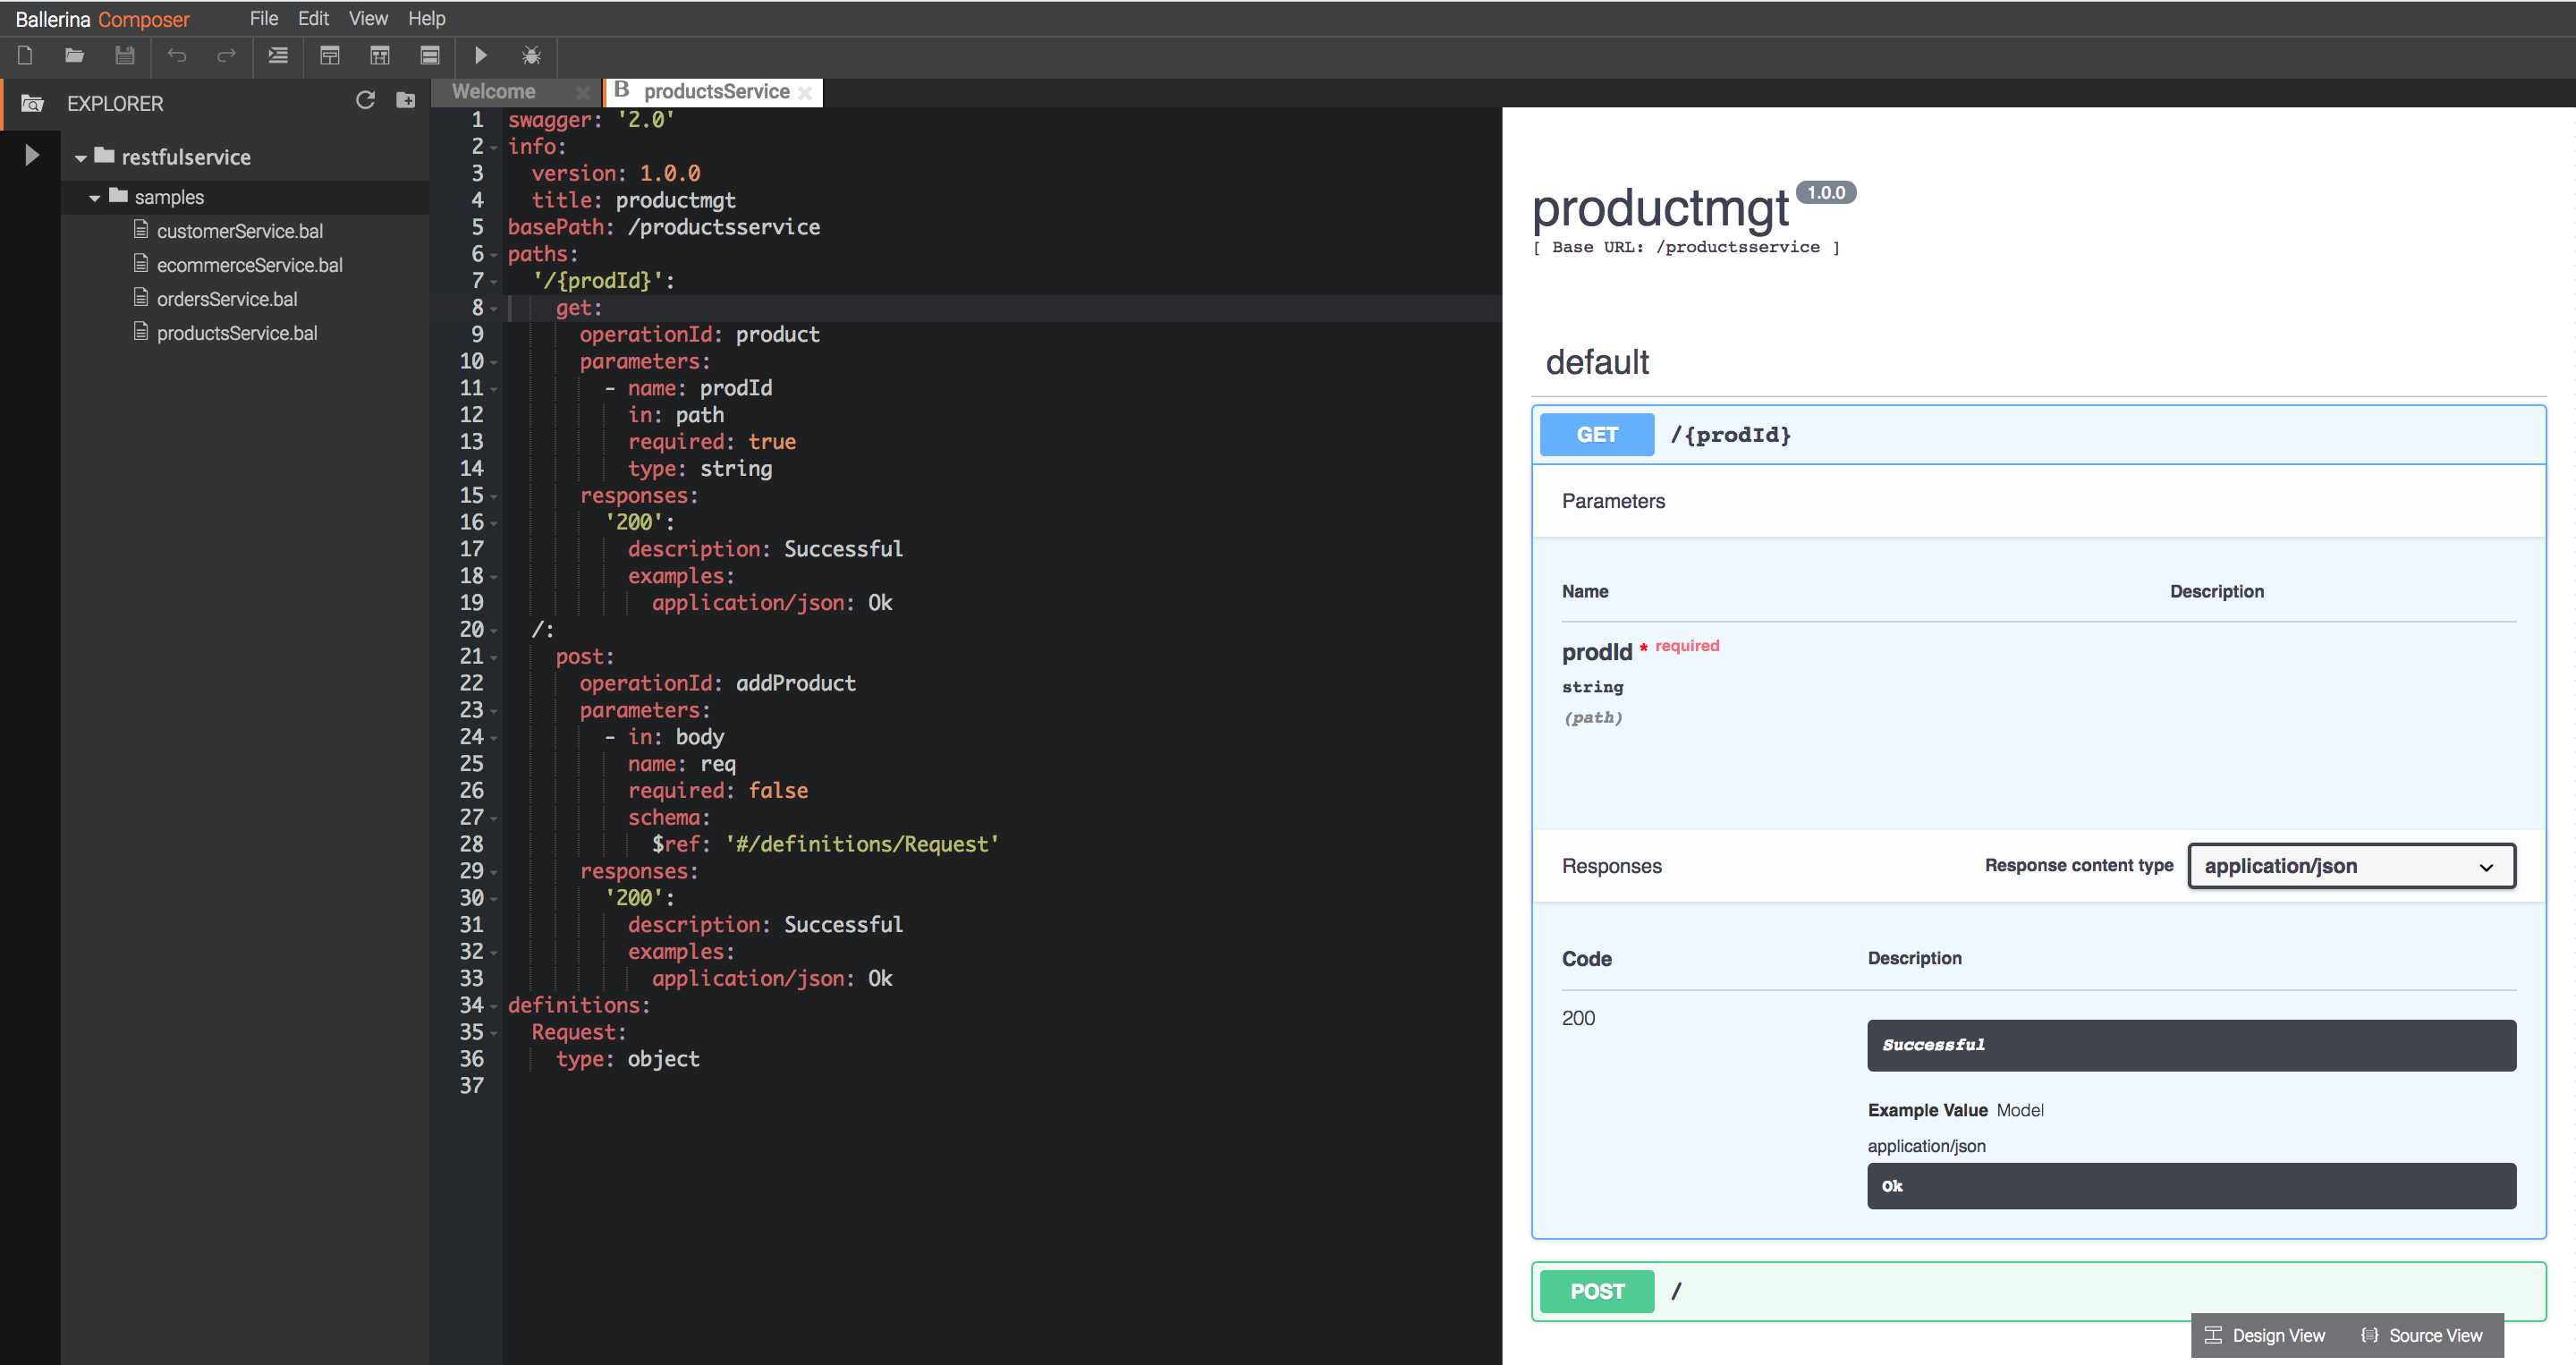Click the new file icon in toolbar
Image resolution: width=2576 pixels, height=1365 pixels.
click(x=25, y=56)
